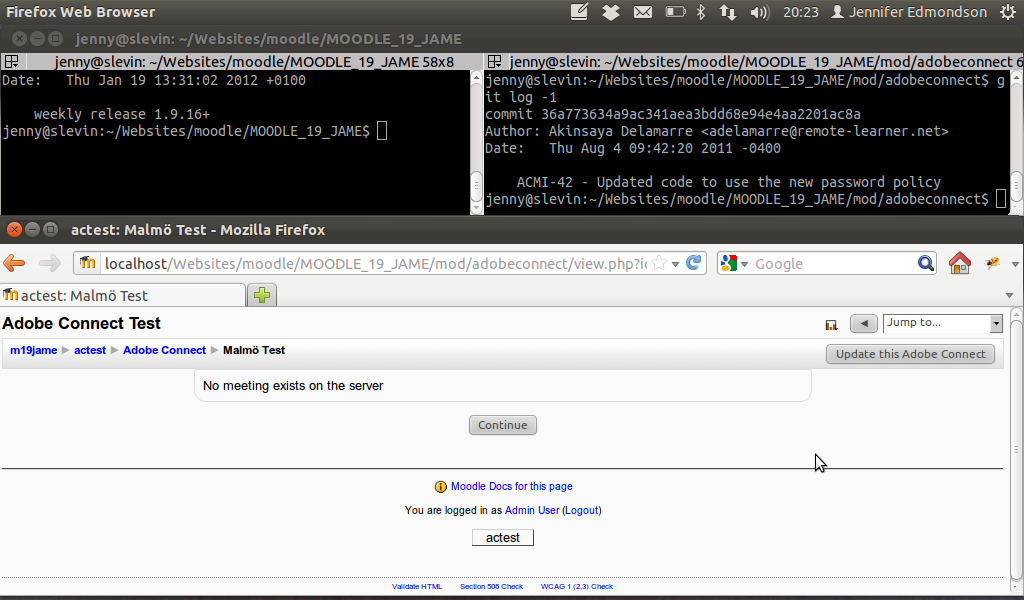Viewport: 1024px width, 600px height.
Task: Click the Moodle Docs info icon
Action: coord(441,486)
